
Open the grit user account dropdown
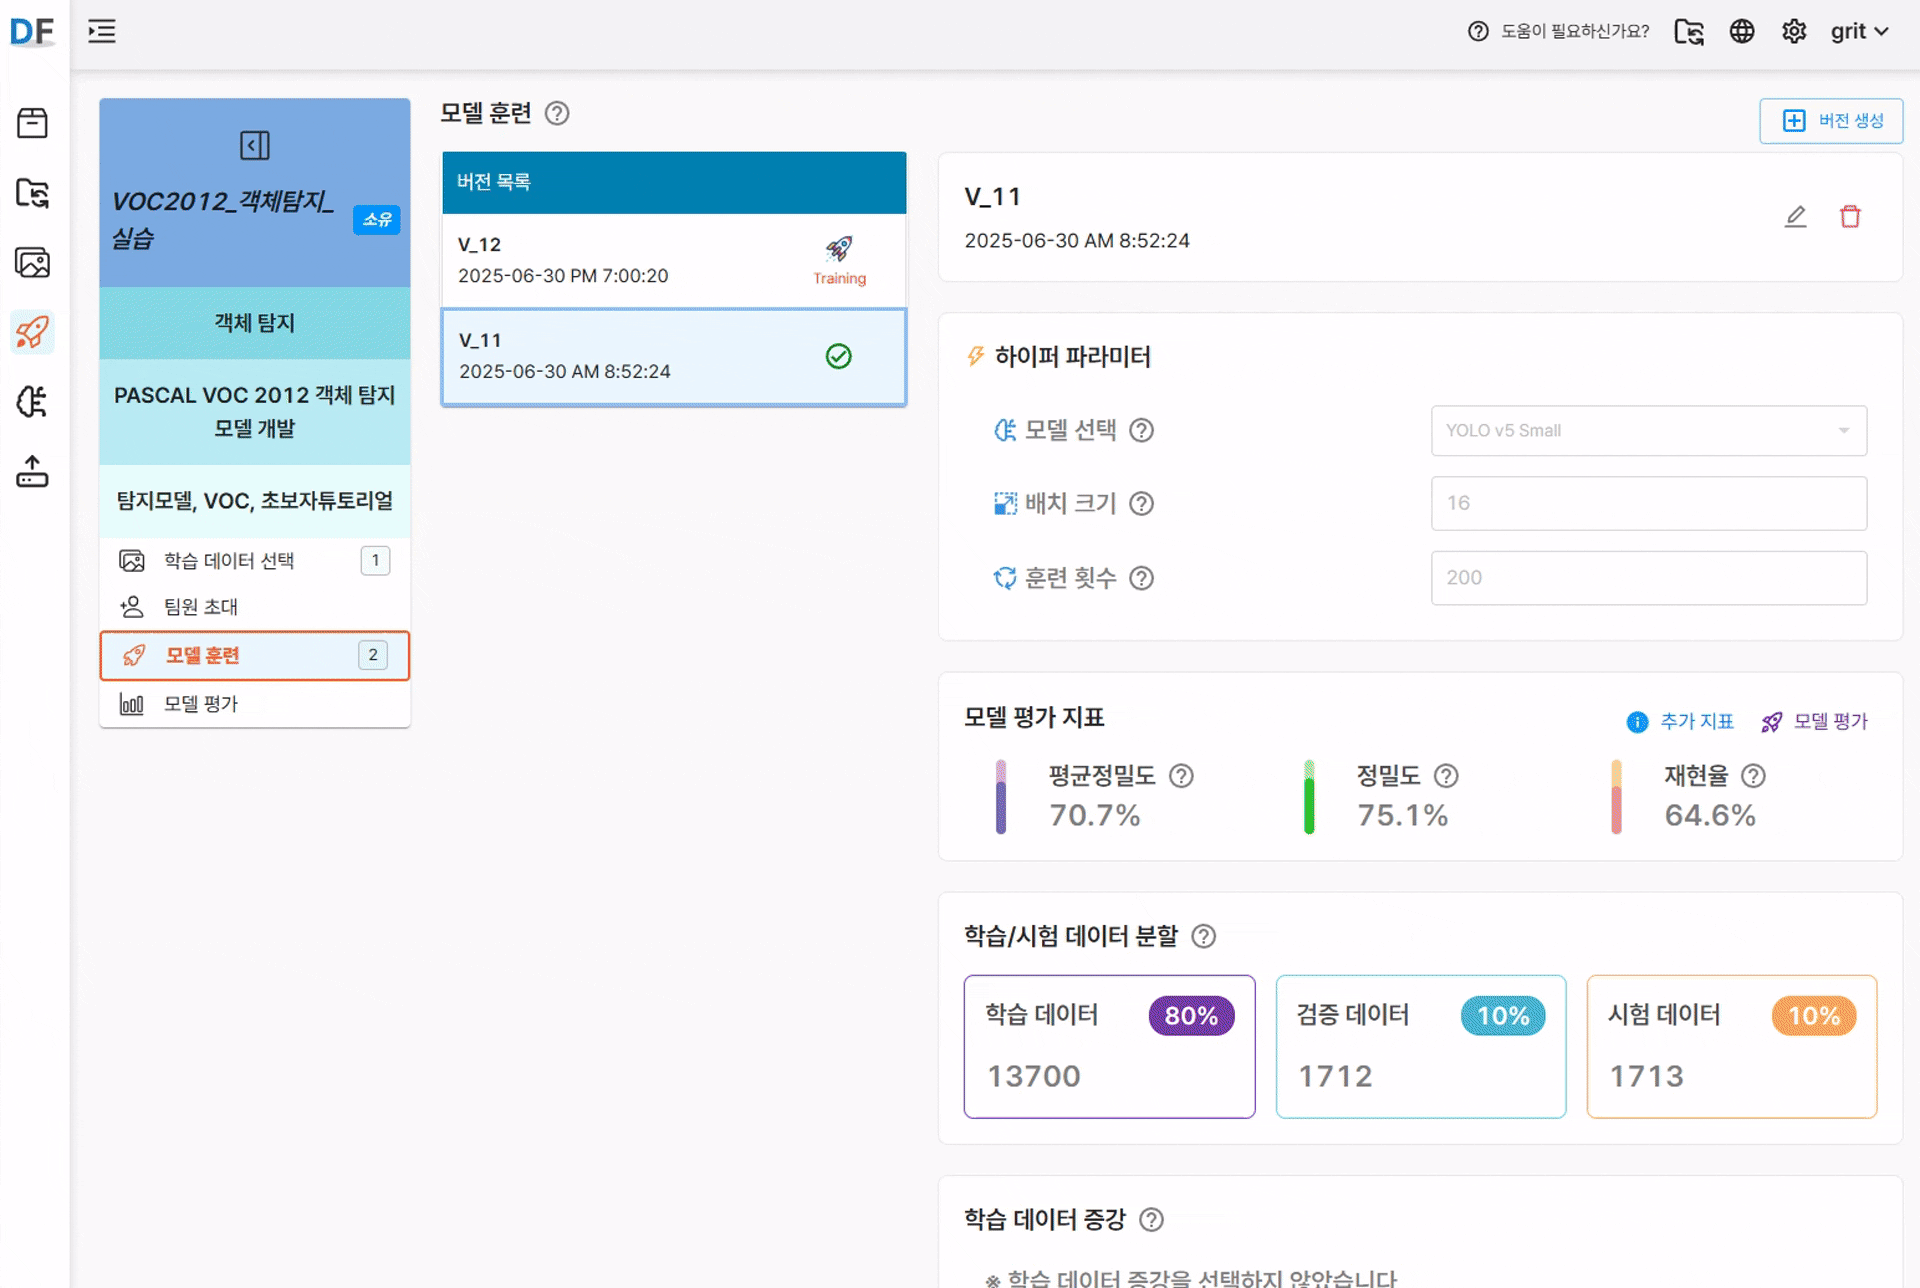click(1859, 32)
